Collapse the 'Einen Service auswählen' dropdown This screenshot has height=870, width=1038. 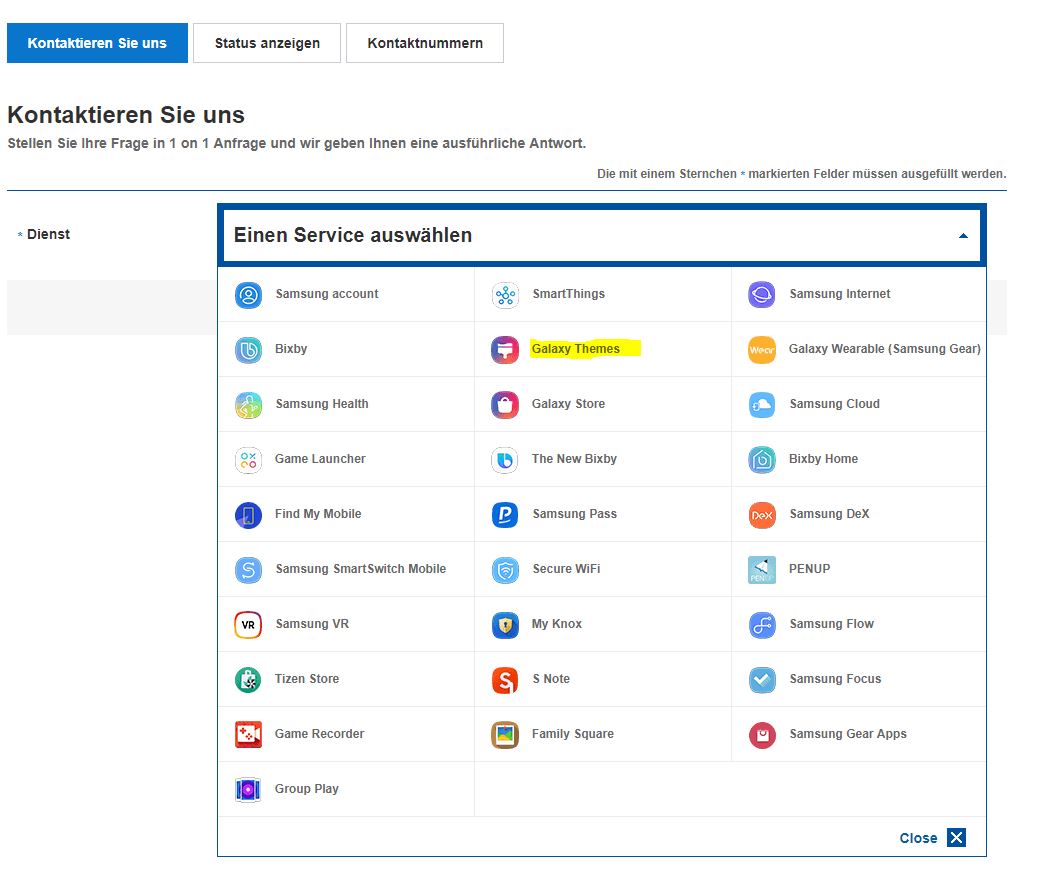(x=600, y=236)
